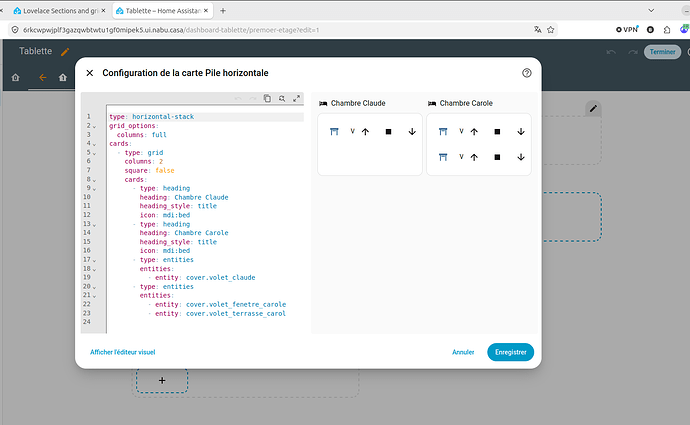
Task: Open search in the code editor toolbar
Action: tap(282, 99)
